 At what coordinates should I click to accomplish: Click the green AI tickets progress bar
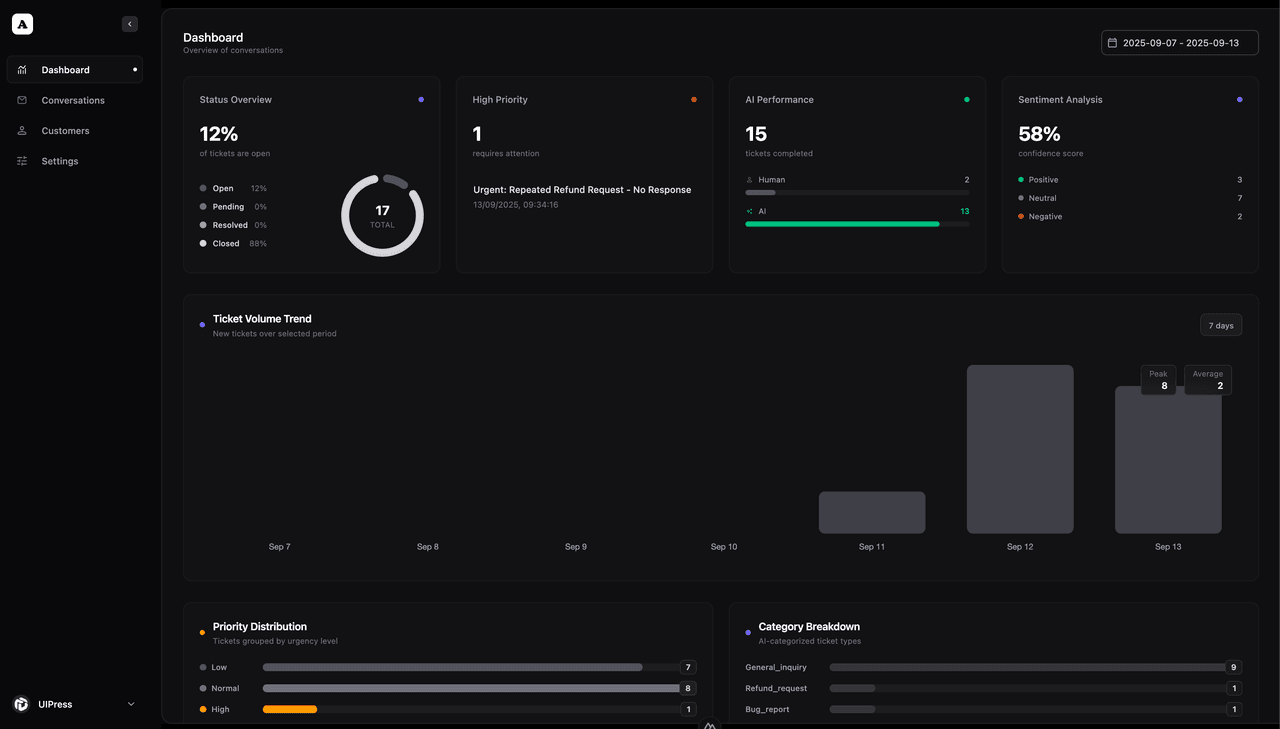pos(843,224)
